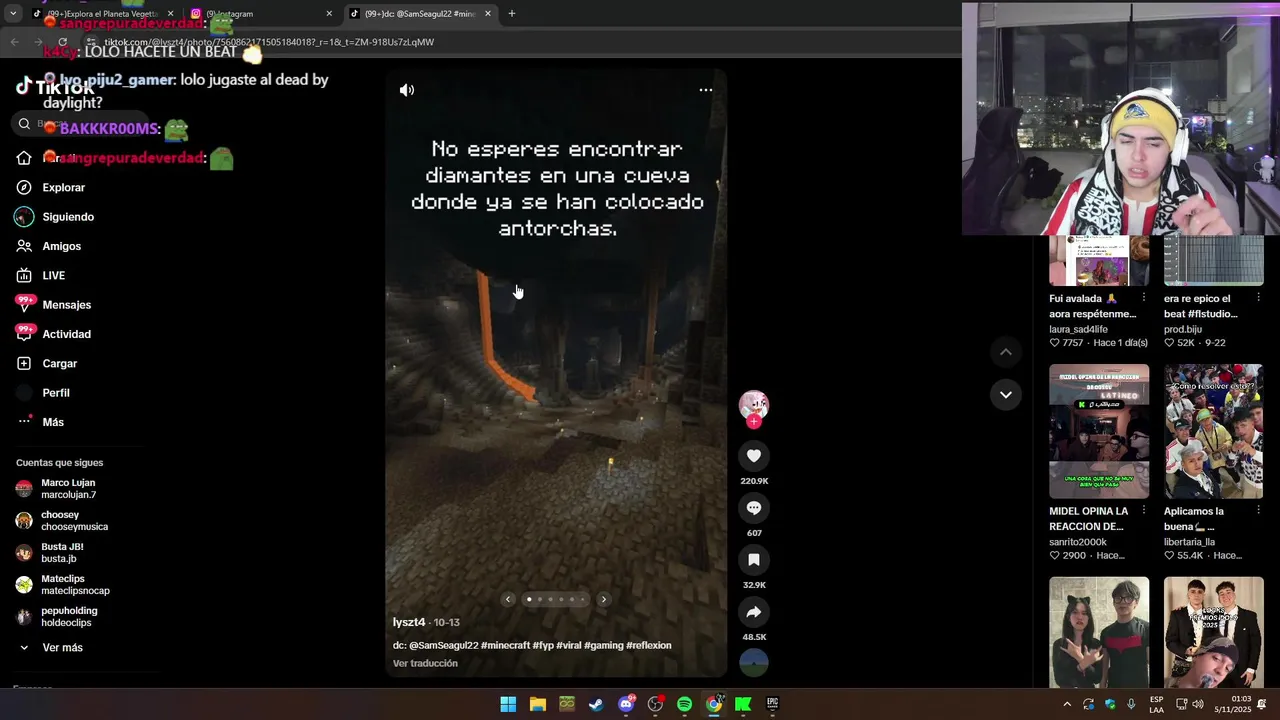Open the sound disc icon below share
Screen dimensions: 1280x720
point(754,663)
